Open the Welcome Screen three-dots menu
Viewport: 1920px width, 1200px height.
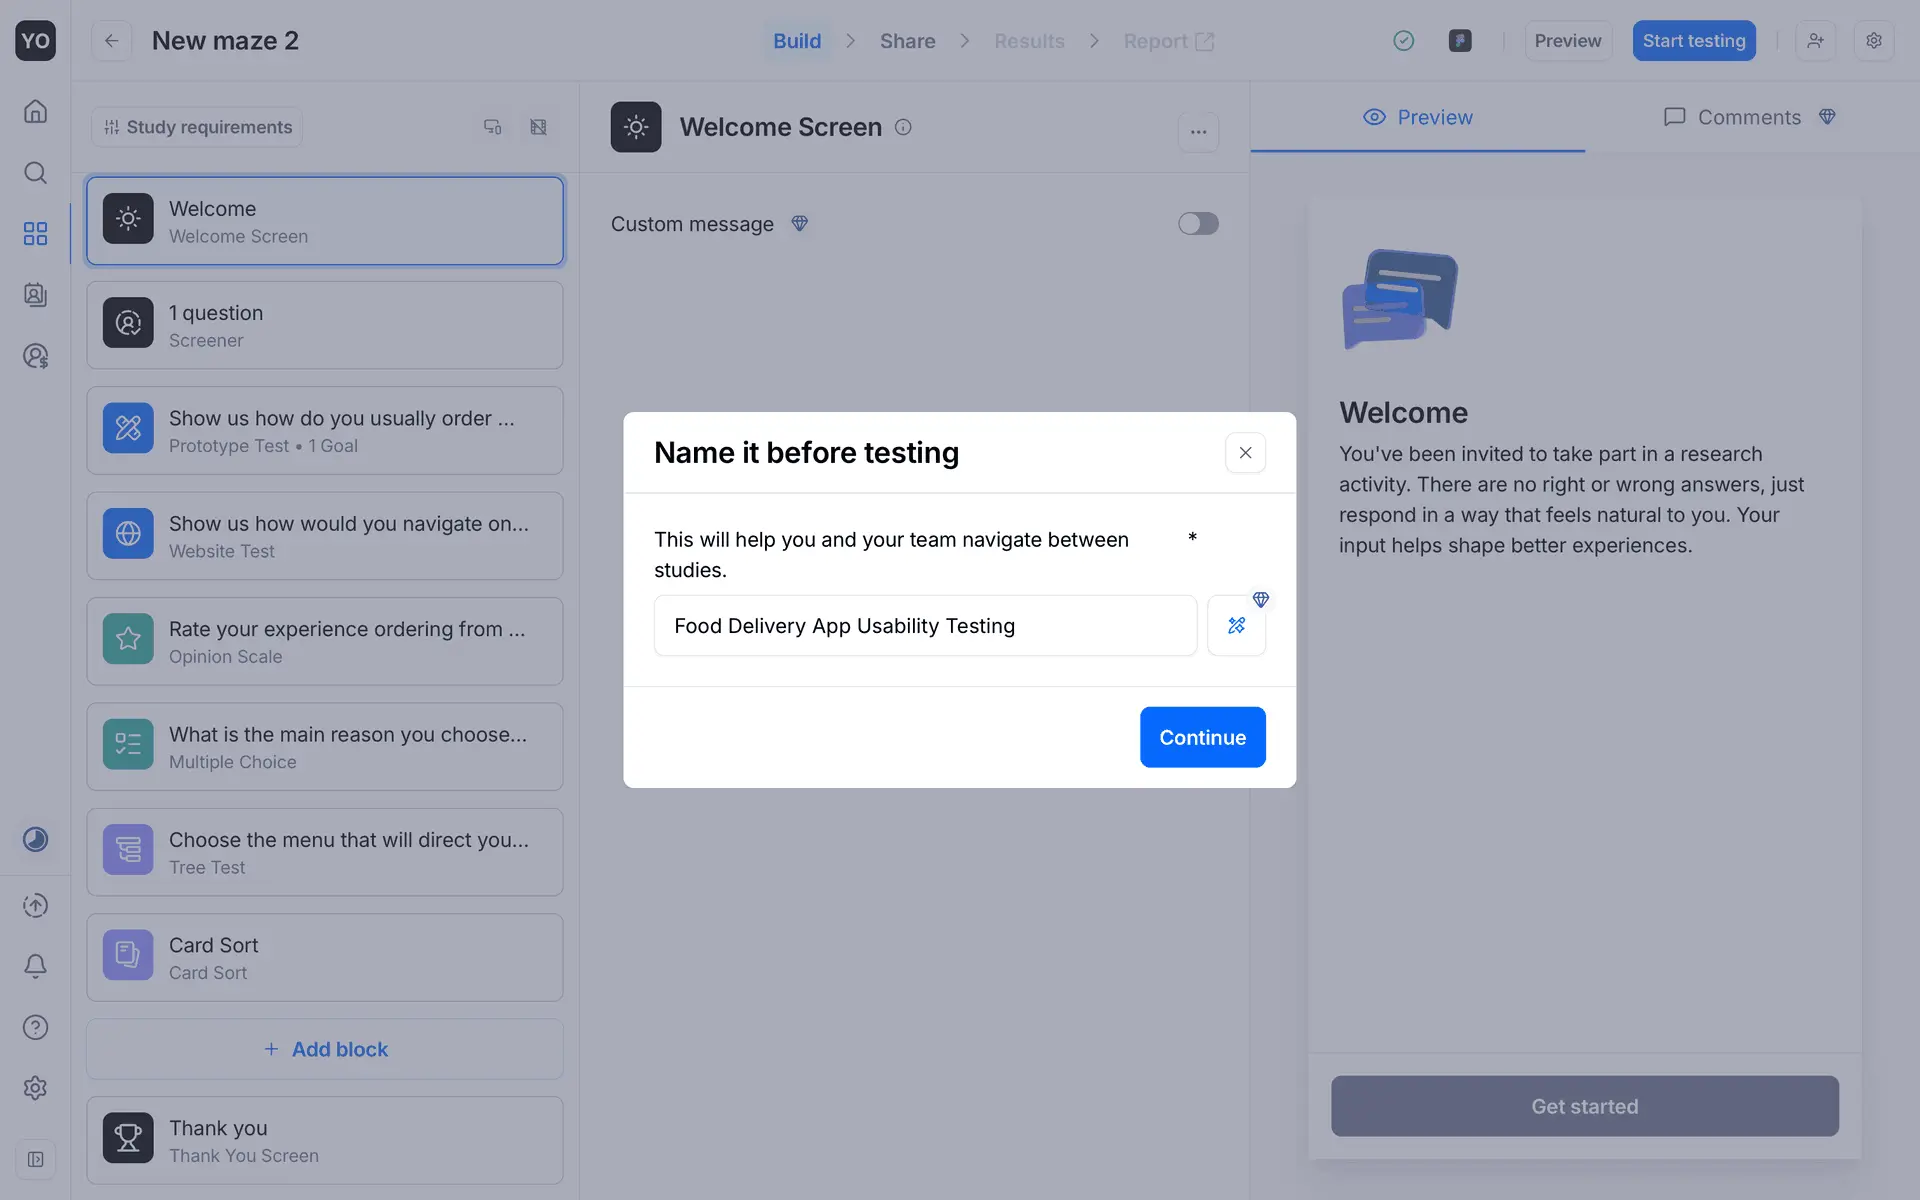(x=1198, y=131)
